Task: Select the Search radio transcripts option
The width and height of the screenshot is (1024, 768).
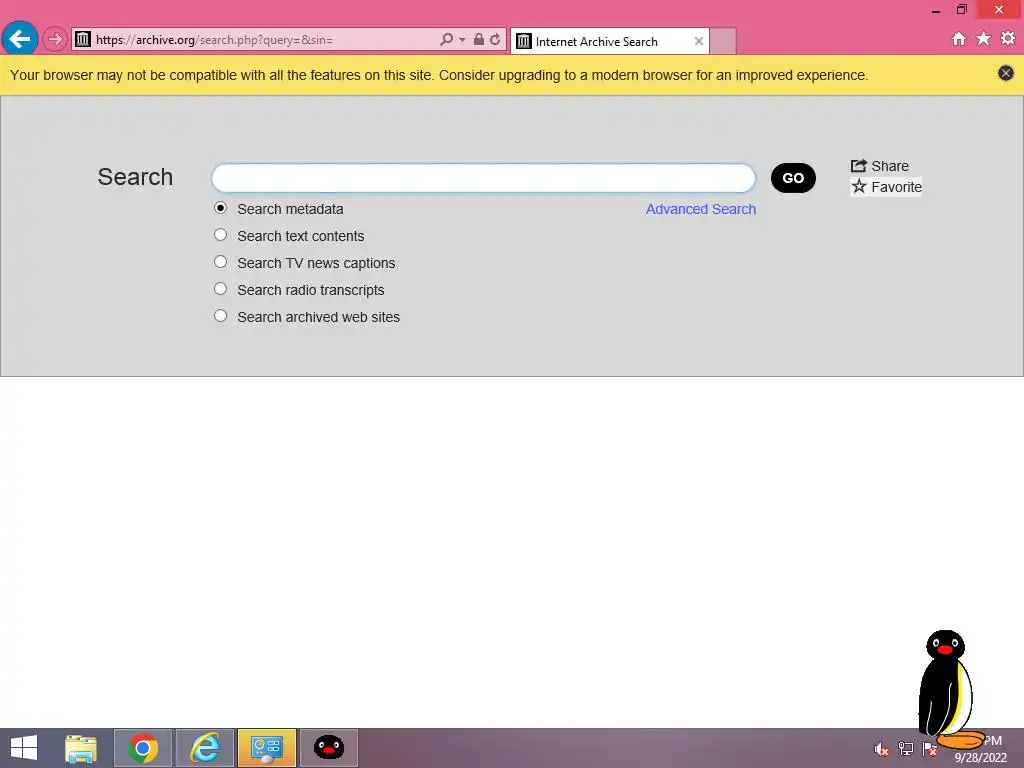Action: click(221, 289)
